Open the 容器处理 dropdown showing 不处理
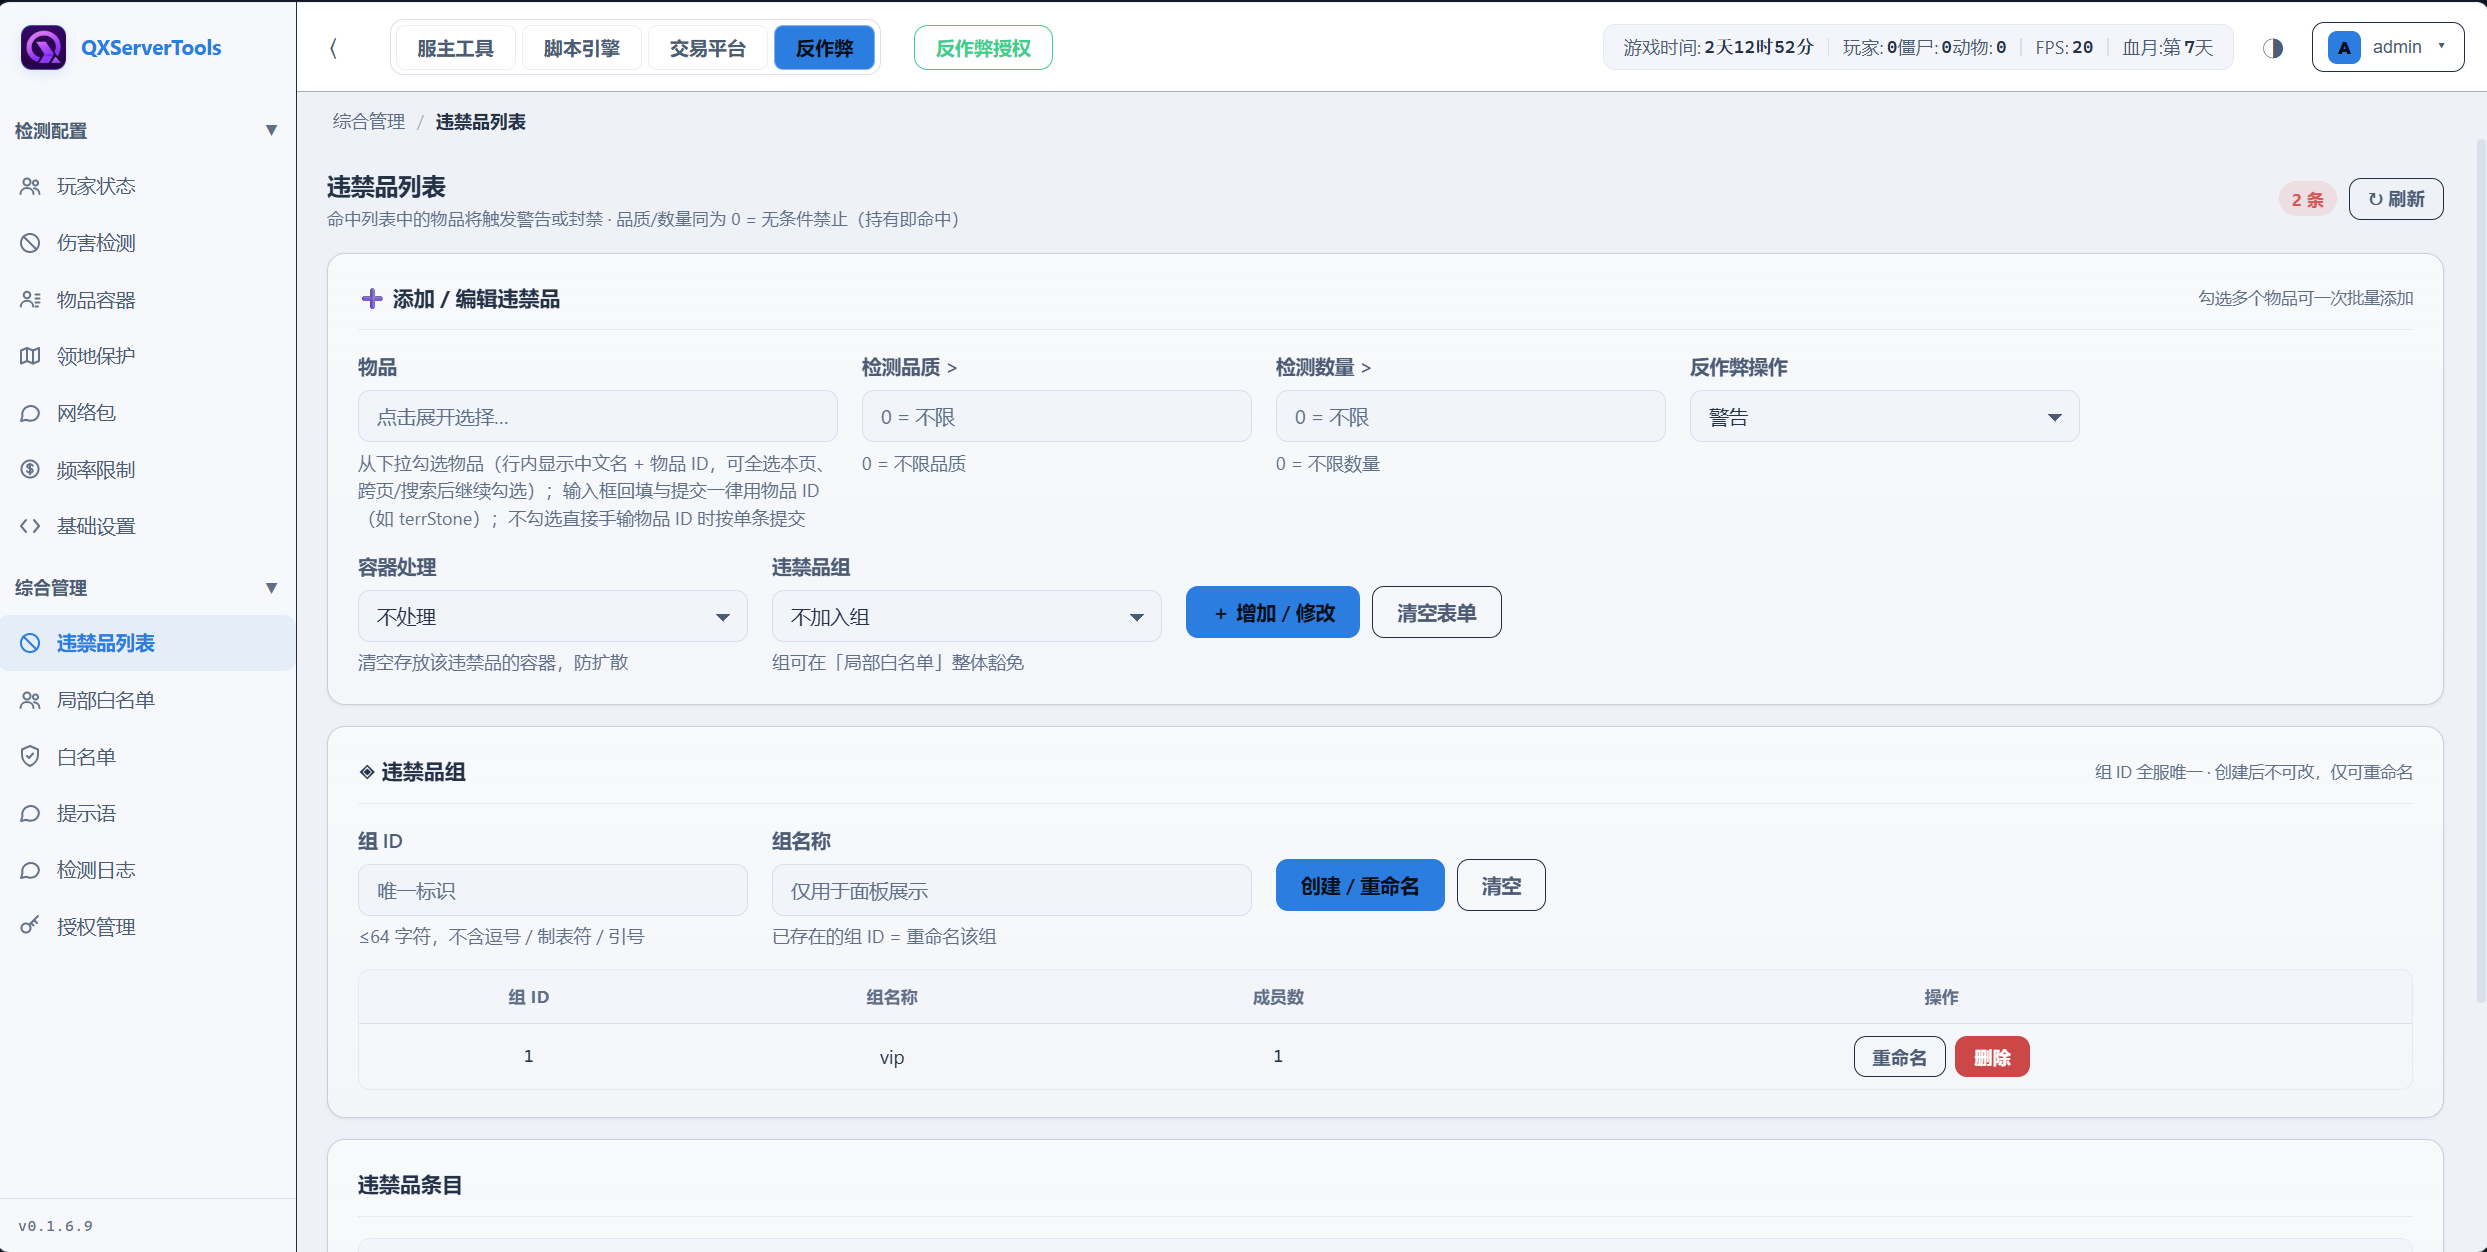 (553, 616)
